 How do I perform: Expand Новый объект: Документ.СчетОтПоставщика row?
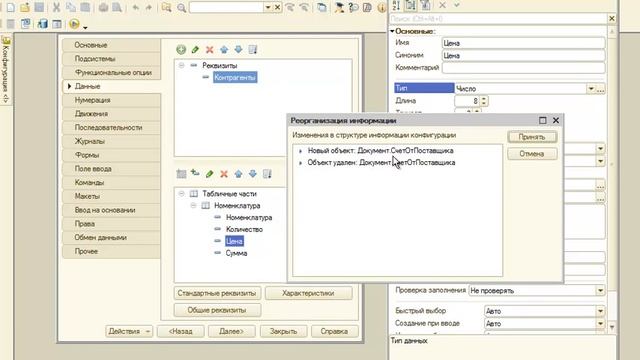click(x=300, y=151)
